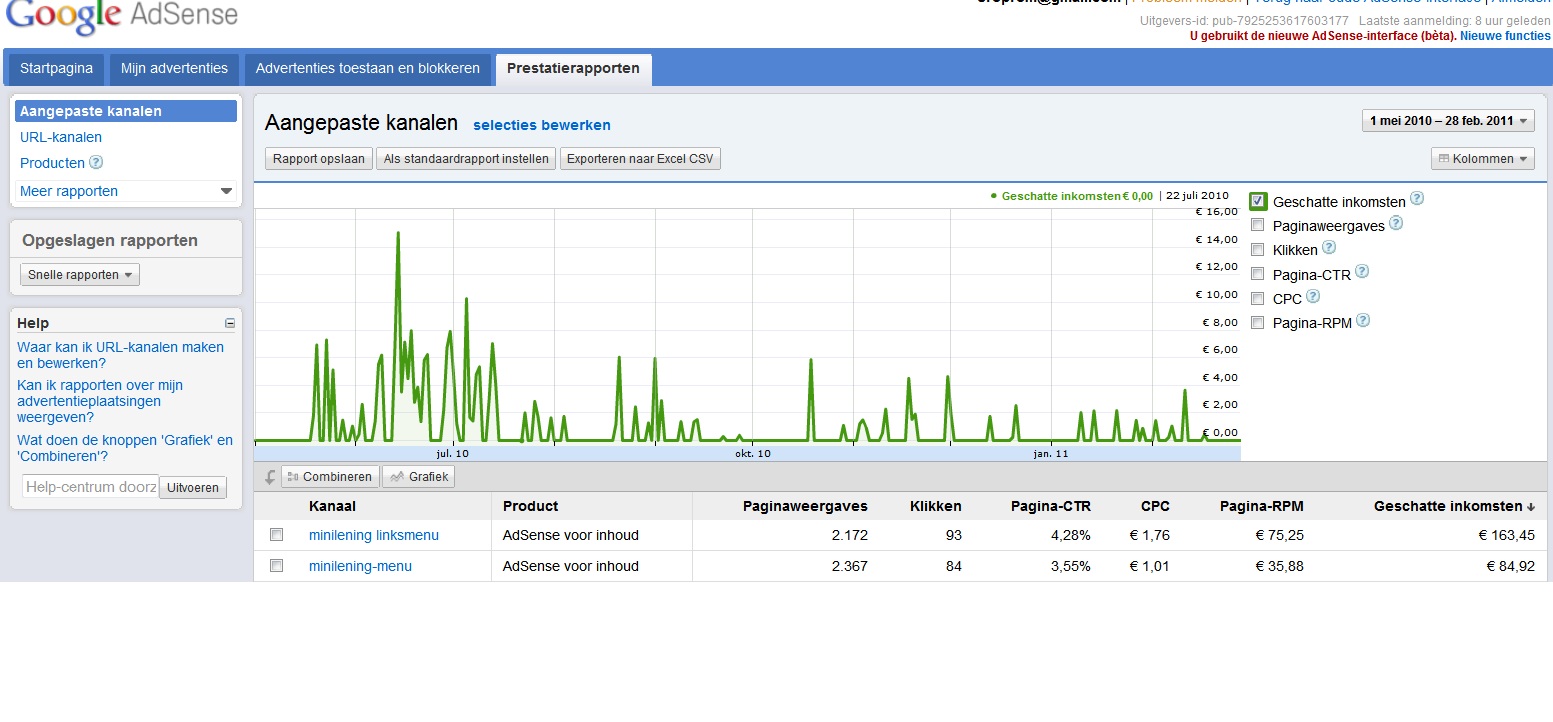
Task: Open help icon beside CPC checkbox
Action: click(1313, 296)
